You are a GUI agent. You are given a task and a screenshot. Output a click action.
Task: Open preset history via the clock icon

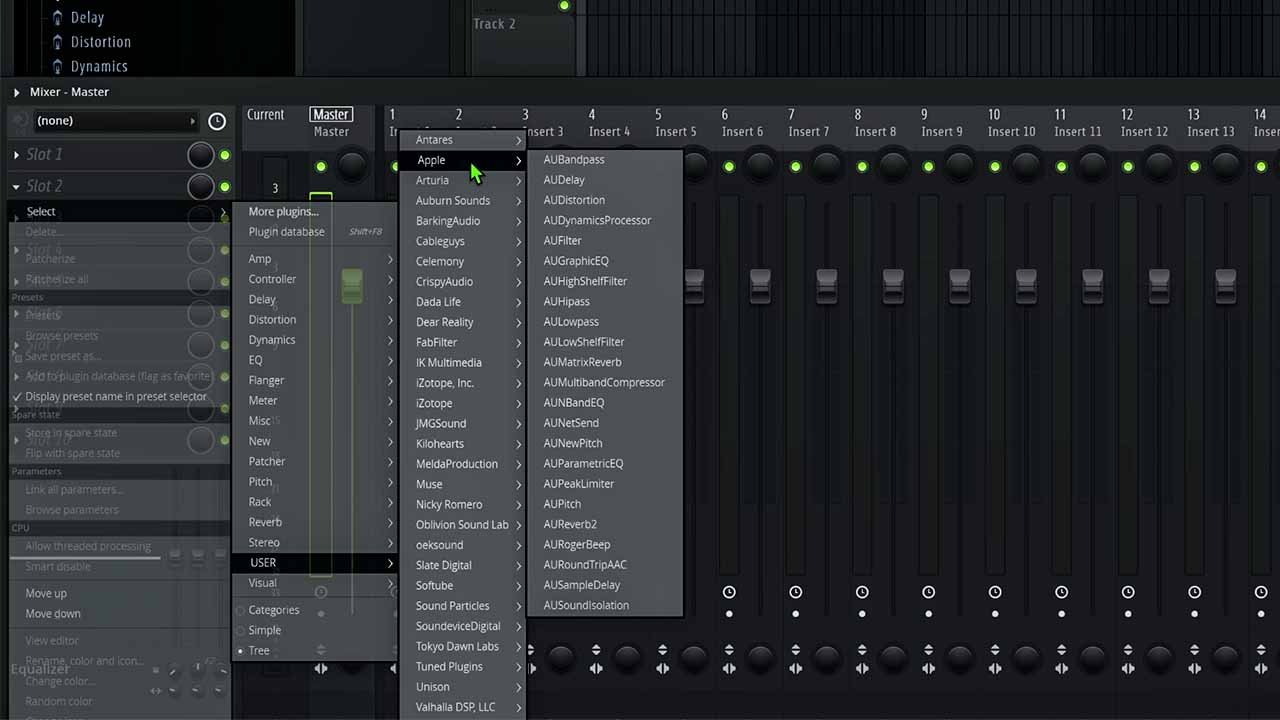(217, 120)
